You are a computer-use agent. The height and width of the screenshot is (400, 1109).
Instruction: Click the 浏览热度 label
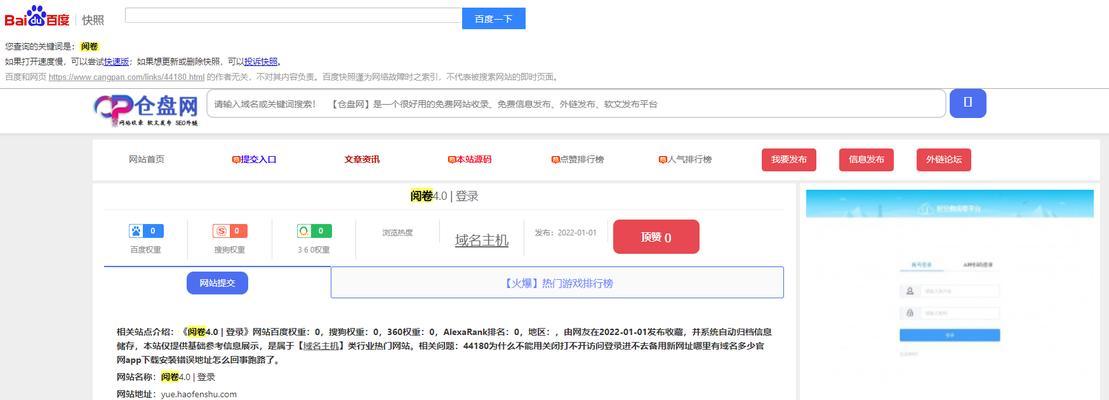point(397,233)
